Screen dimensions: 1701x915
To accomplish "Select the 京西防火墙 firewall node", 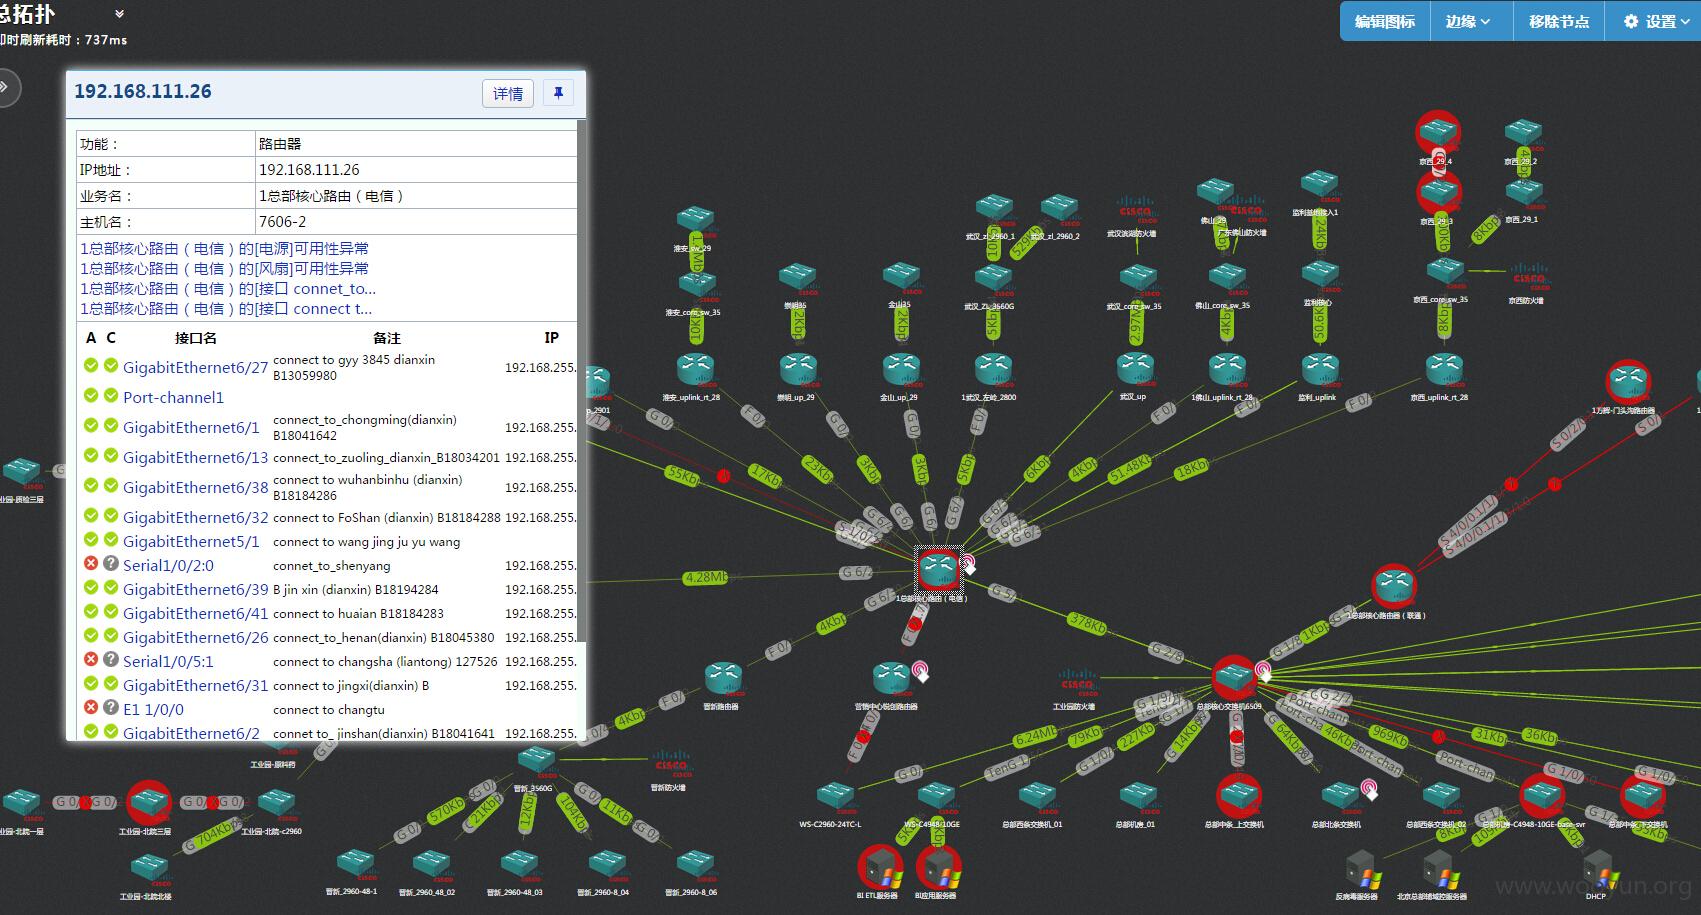I will click(1529, 273).
